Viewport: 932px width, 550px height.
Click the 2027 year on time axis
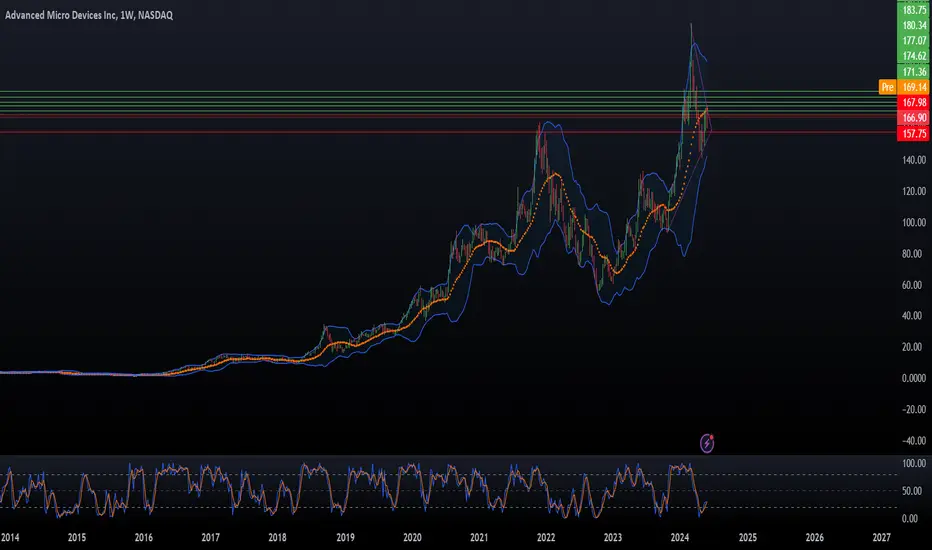click(x=881, y=538)
